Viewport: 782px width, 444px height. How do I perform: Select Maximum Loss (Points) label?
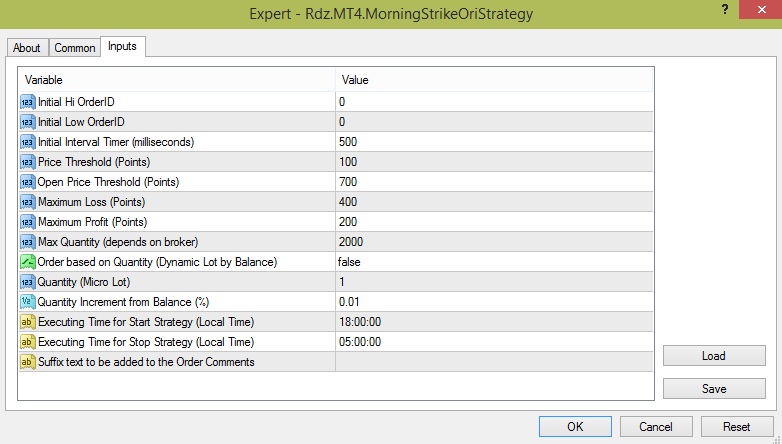[x=92, y=202]
